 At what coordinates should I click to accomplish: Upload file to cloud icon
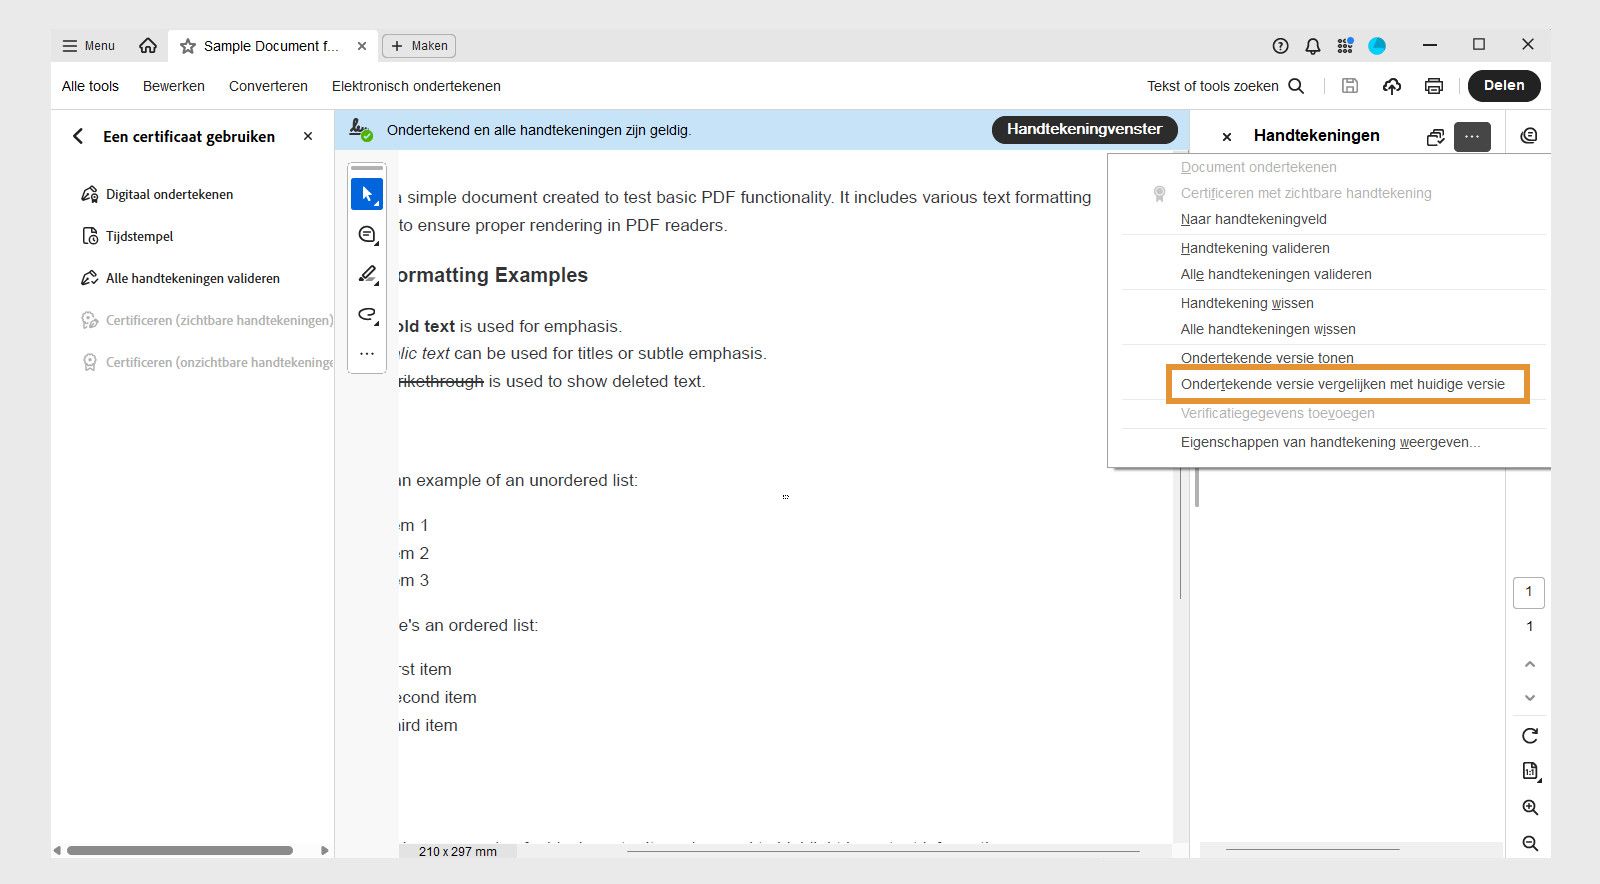(x=1392, y=86)
